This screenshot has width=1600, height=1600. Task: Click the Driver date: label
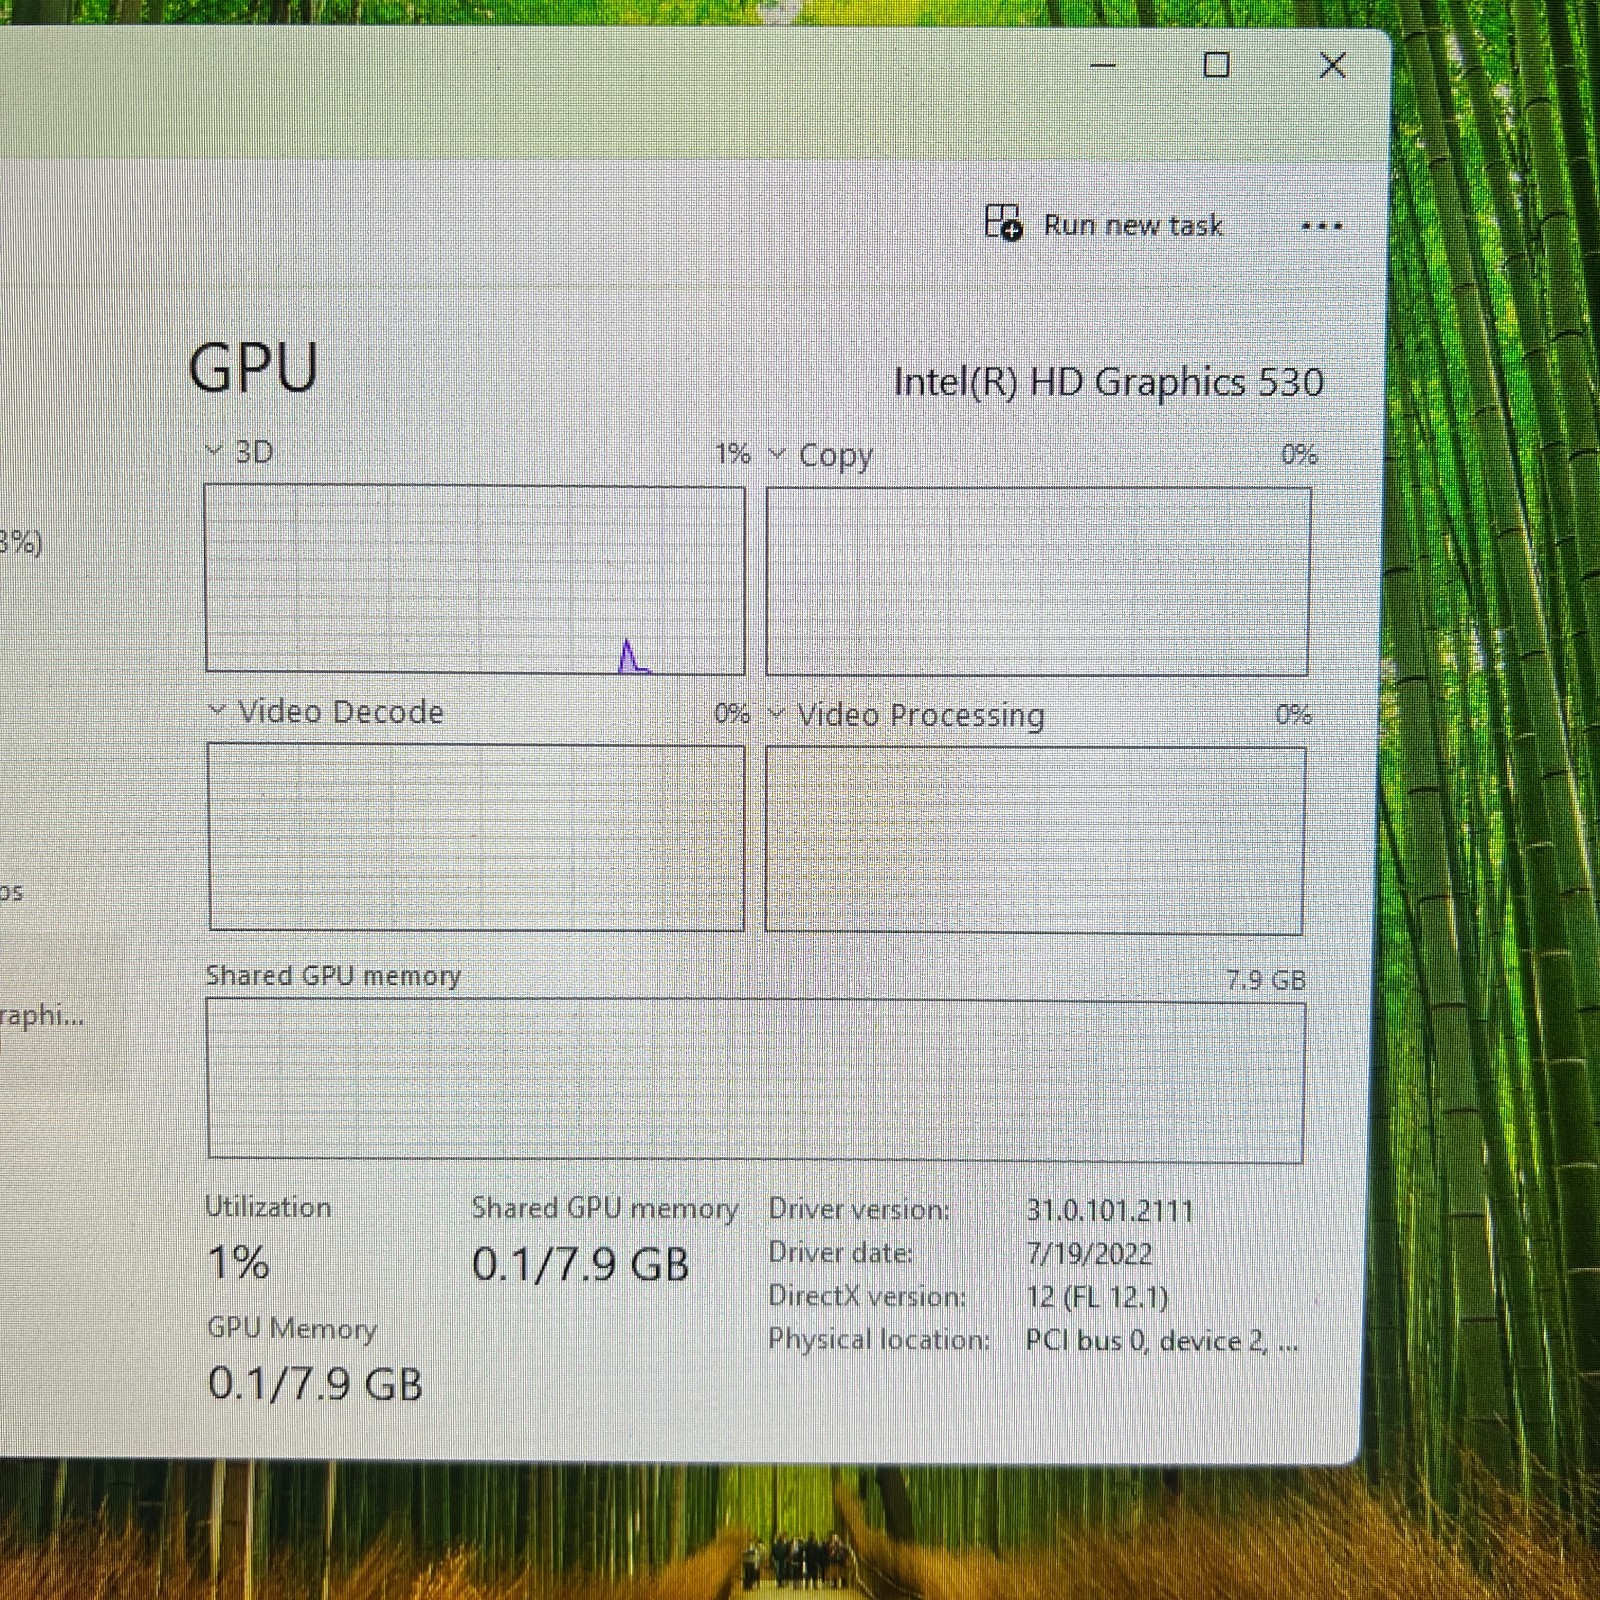click(x=841, y=1252)
